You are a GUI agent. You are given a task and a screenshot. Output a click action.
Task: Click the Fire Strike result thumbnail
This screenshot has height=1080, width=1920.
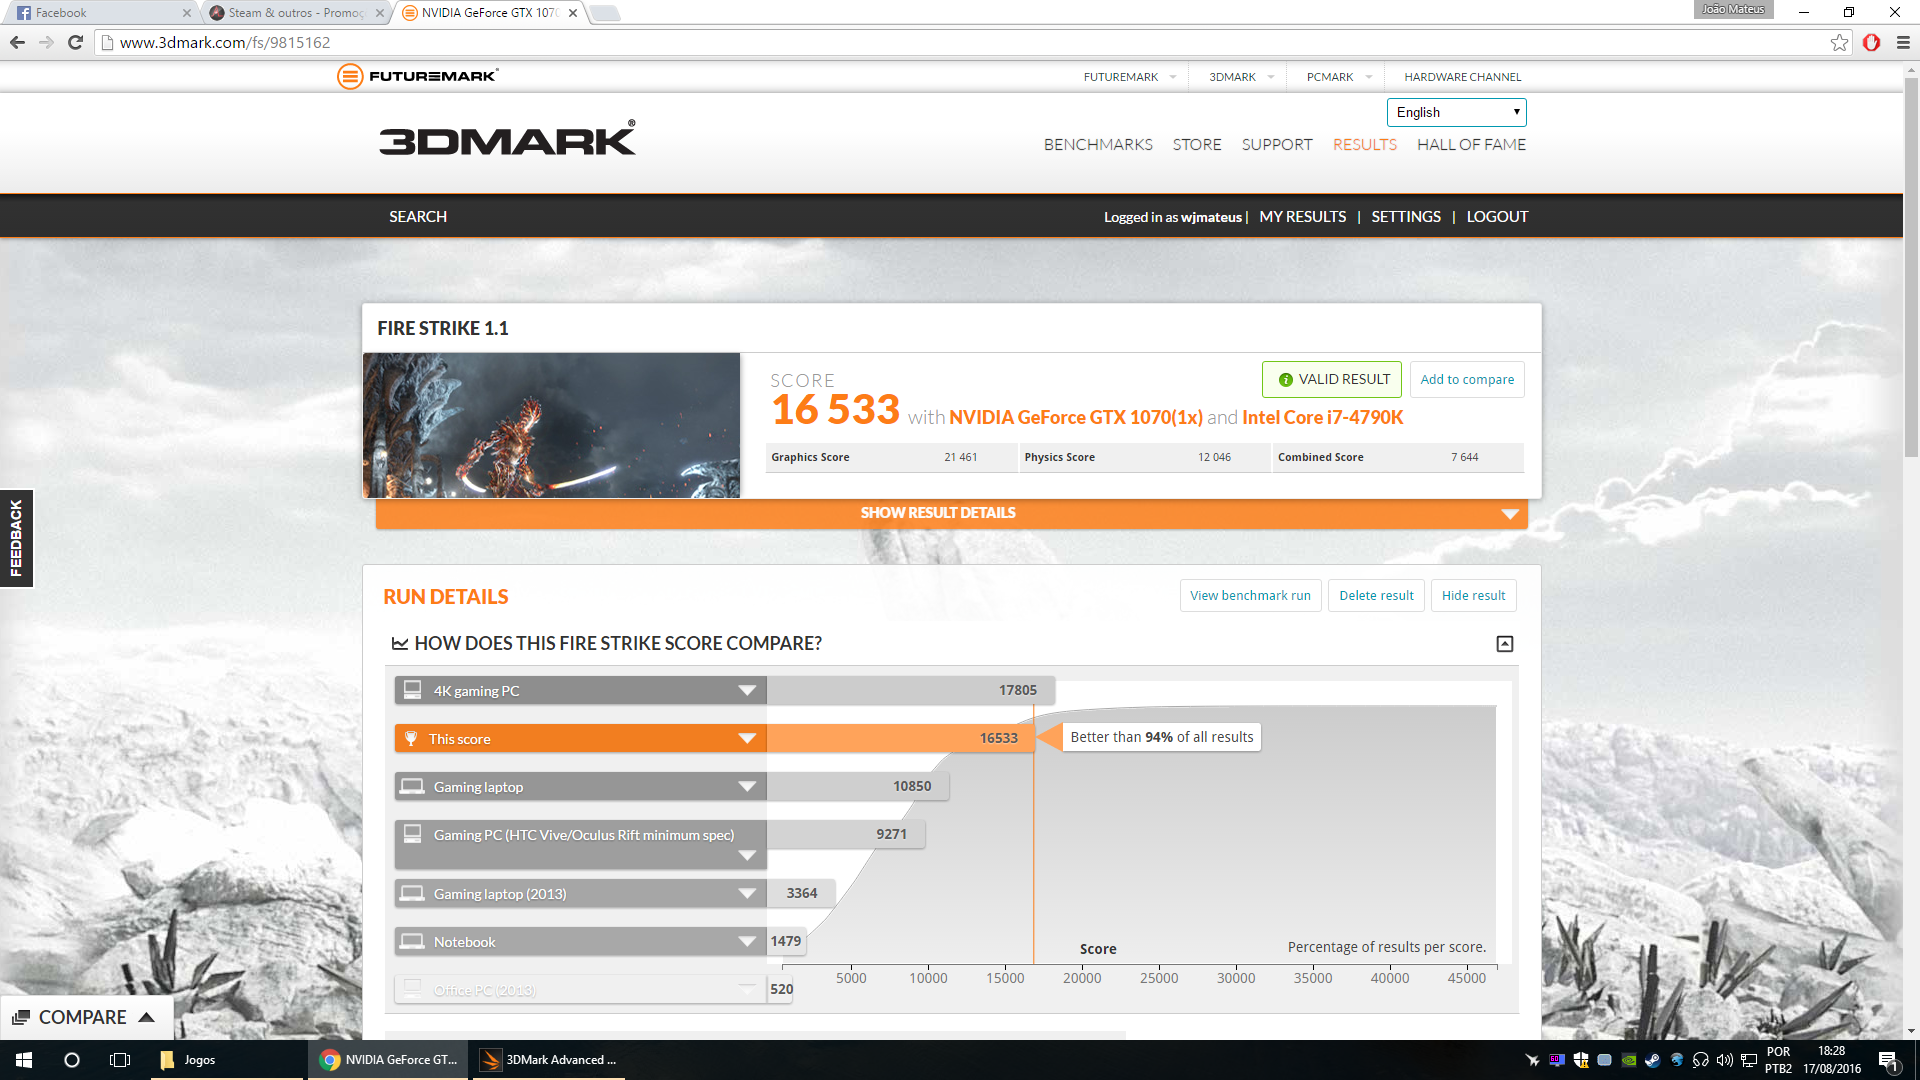[551, 425]
